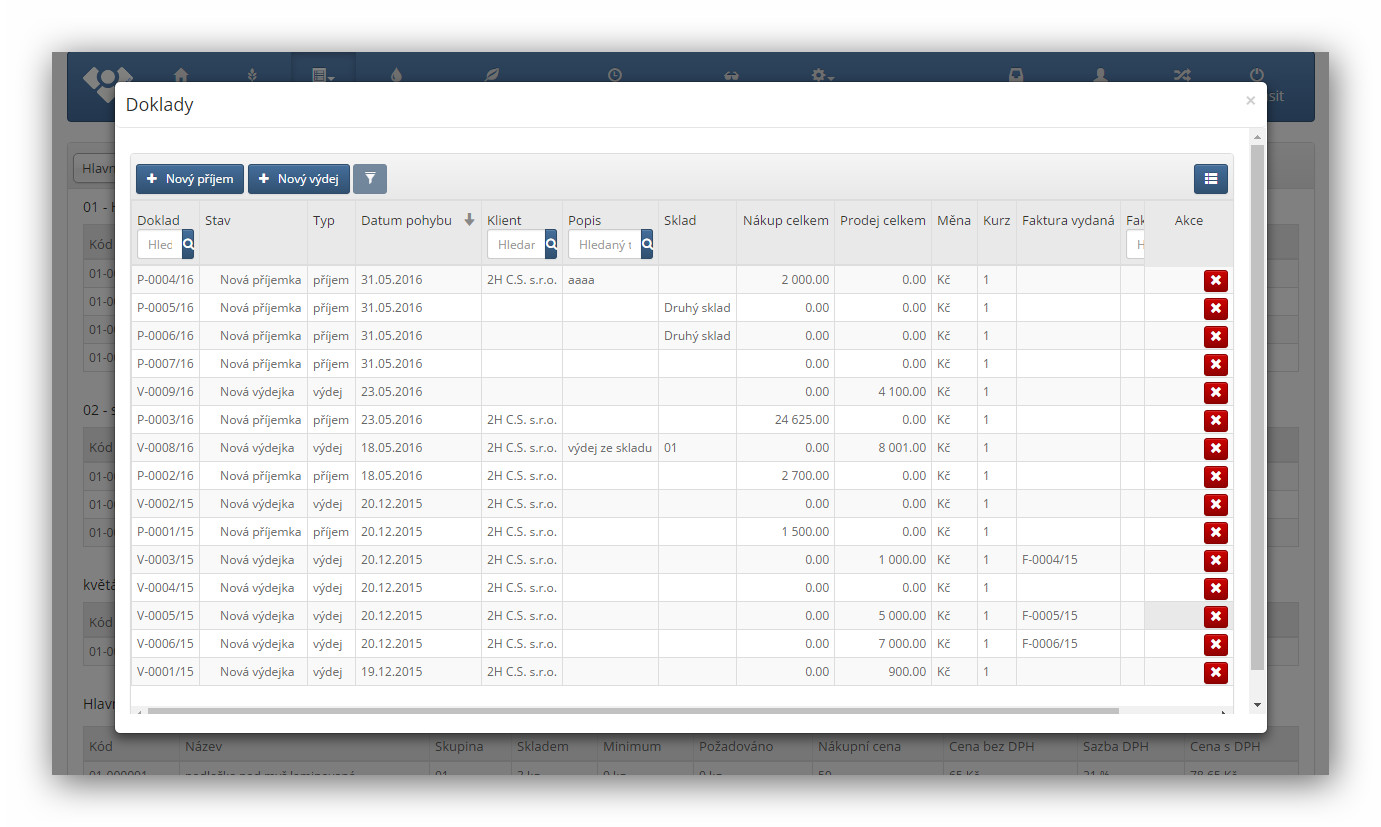
Task: Focus the Popis search input field
Action: (604, 244)
